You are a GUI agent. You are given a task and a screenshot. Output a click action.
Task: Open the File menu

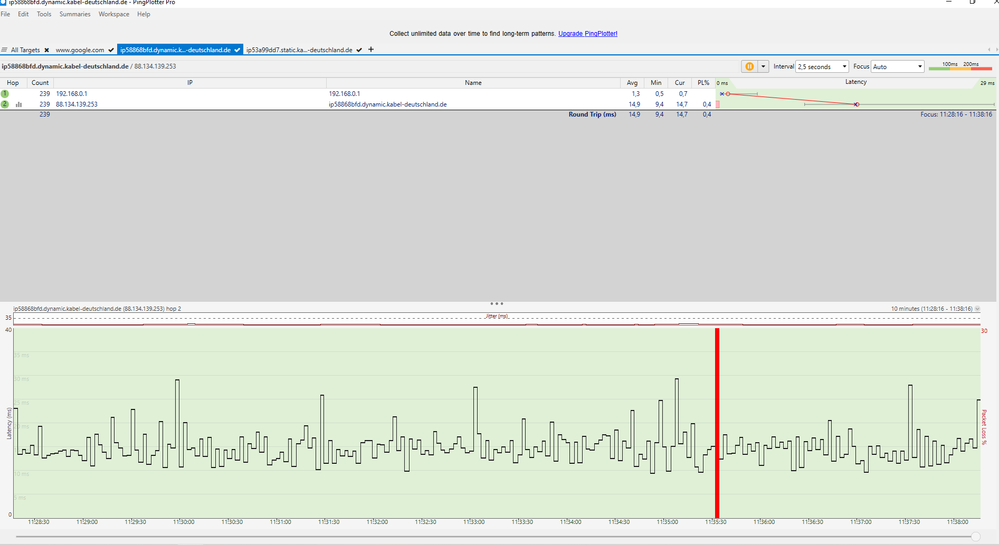click(5, 14)
